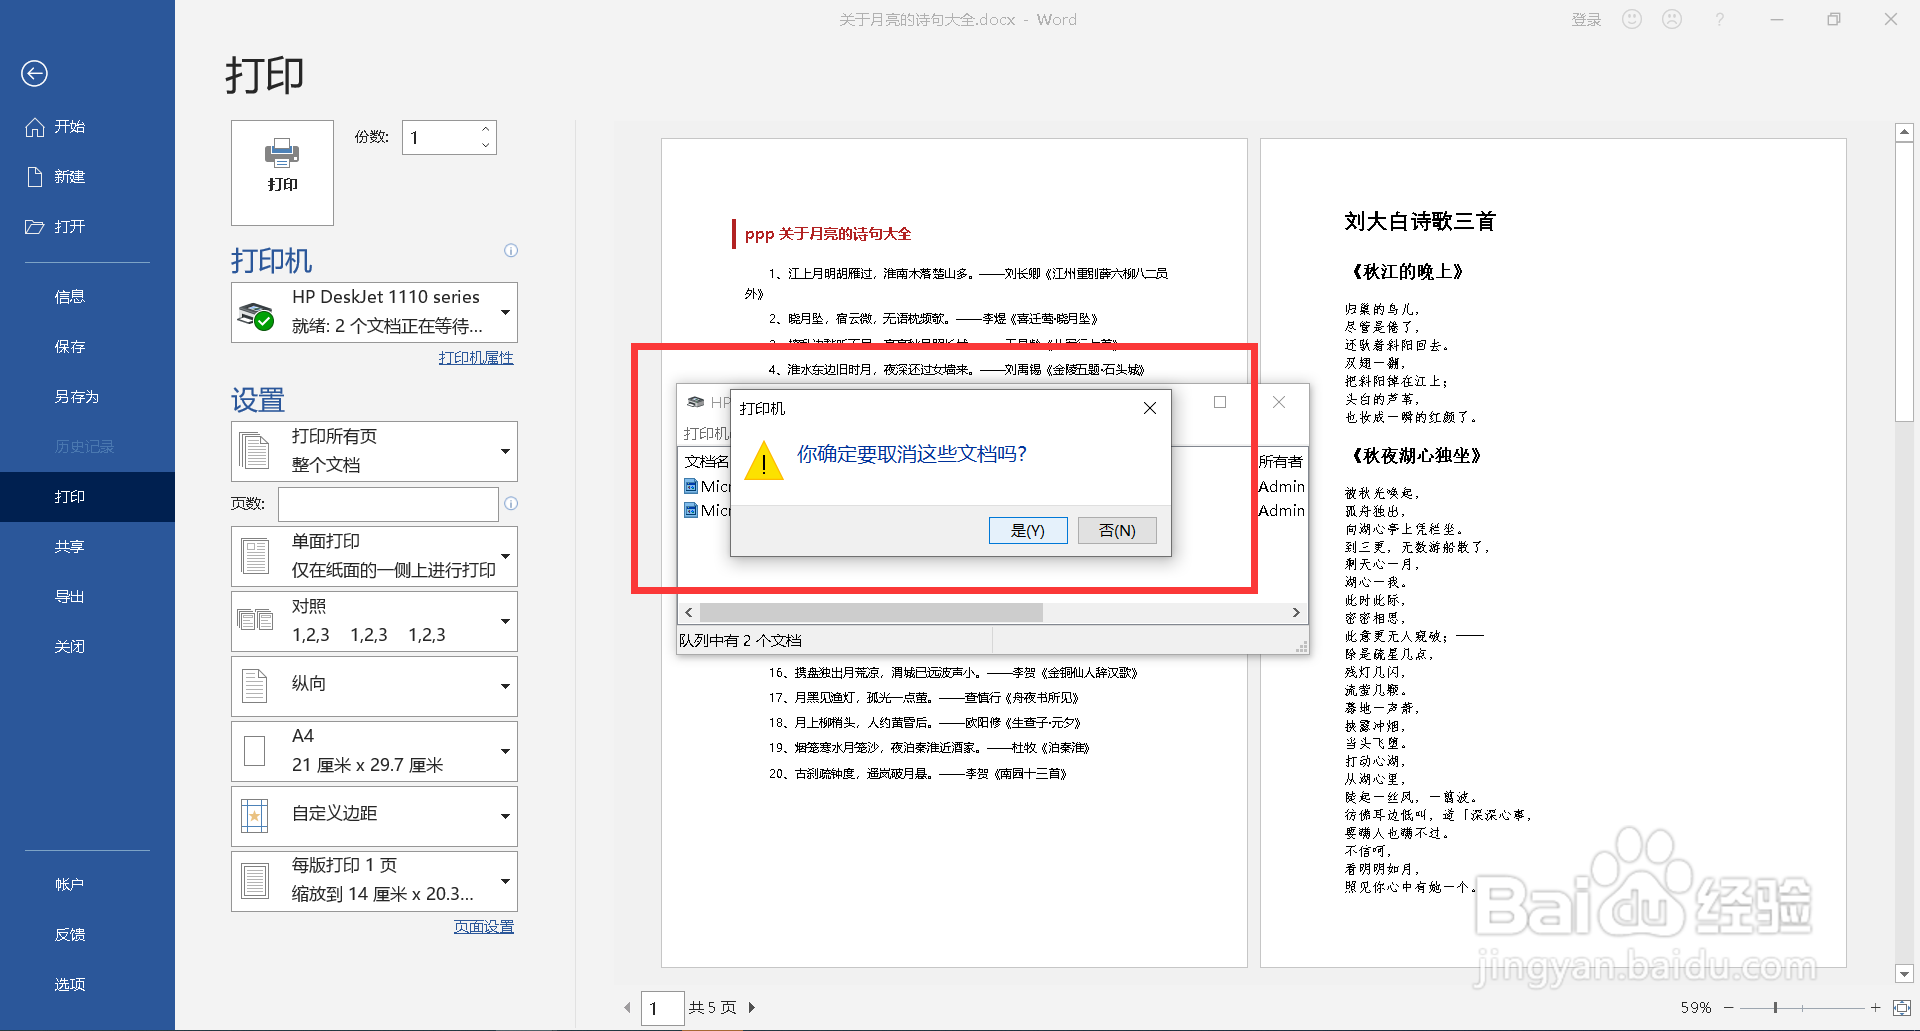Image resolution: width=1920 pixels, height=1031 pixels.
Task: Click info icon next to pages field
Action: click(511, 504)
